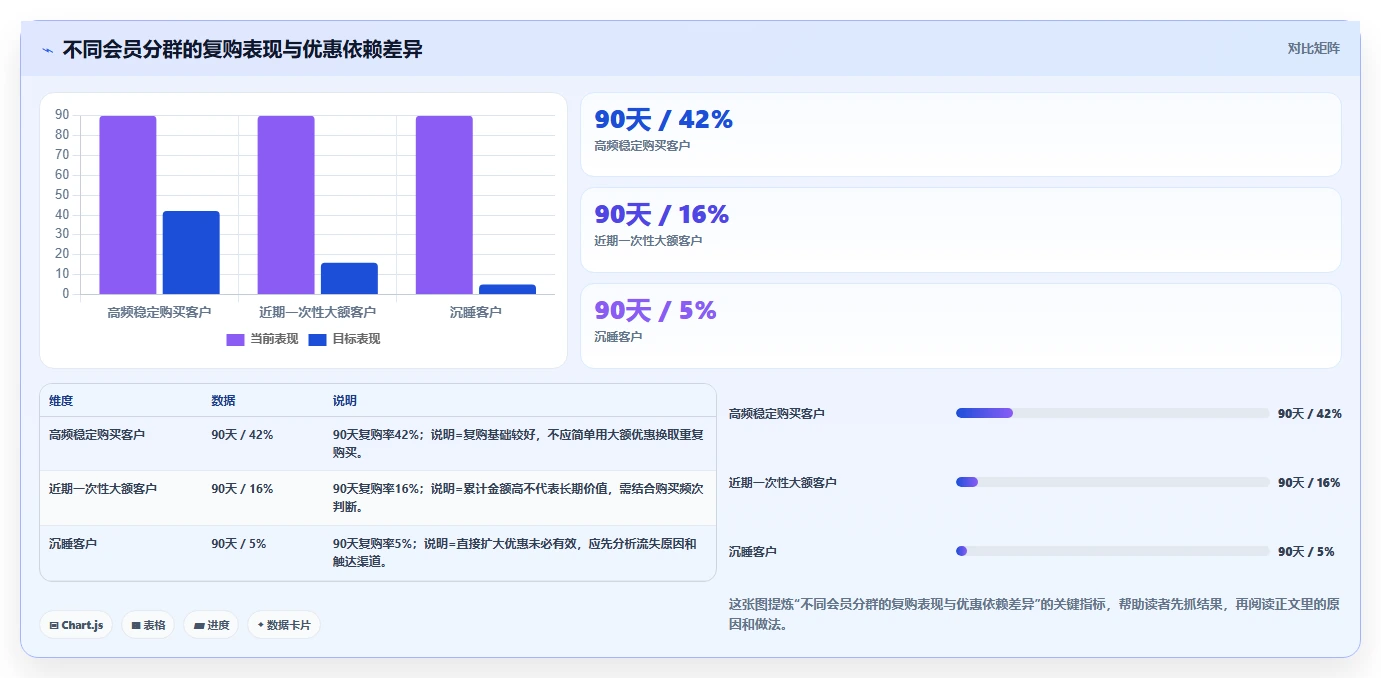Image resolution: width=1381 pixels, height=678 pixels.
Task: Click the purple 当前表现 legend swatch
Action: pos(236,339)
